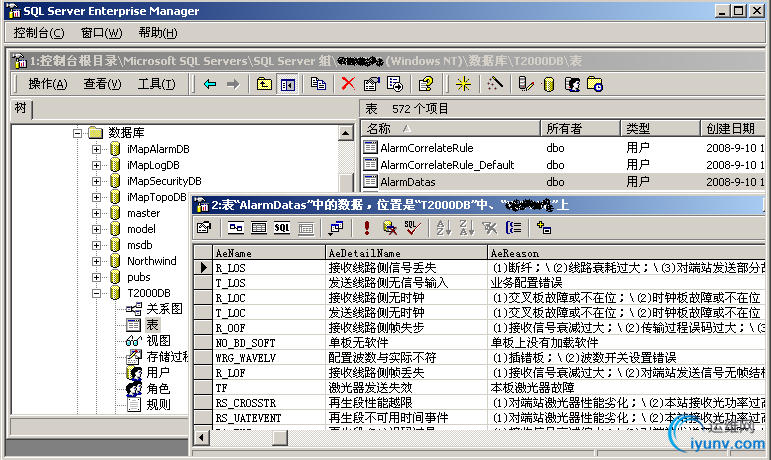Viewport: 771px width, 460px height.
Task: Sort by the 所有者 column header
Action: point(580,128)
